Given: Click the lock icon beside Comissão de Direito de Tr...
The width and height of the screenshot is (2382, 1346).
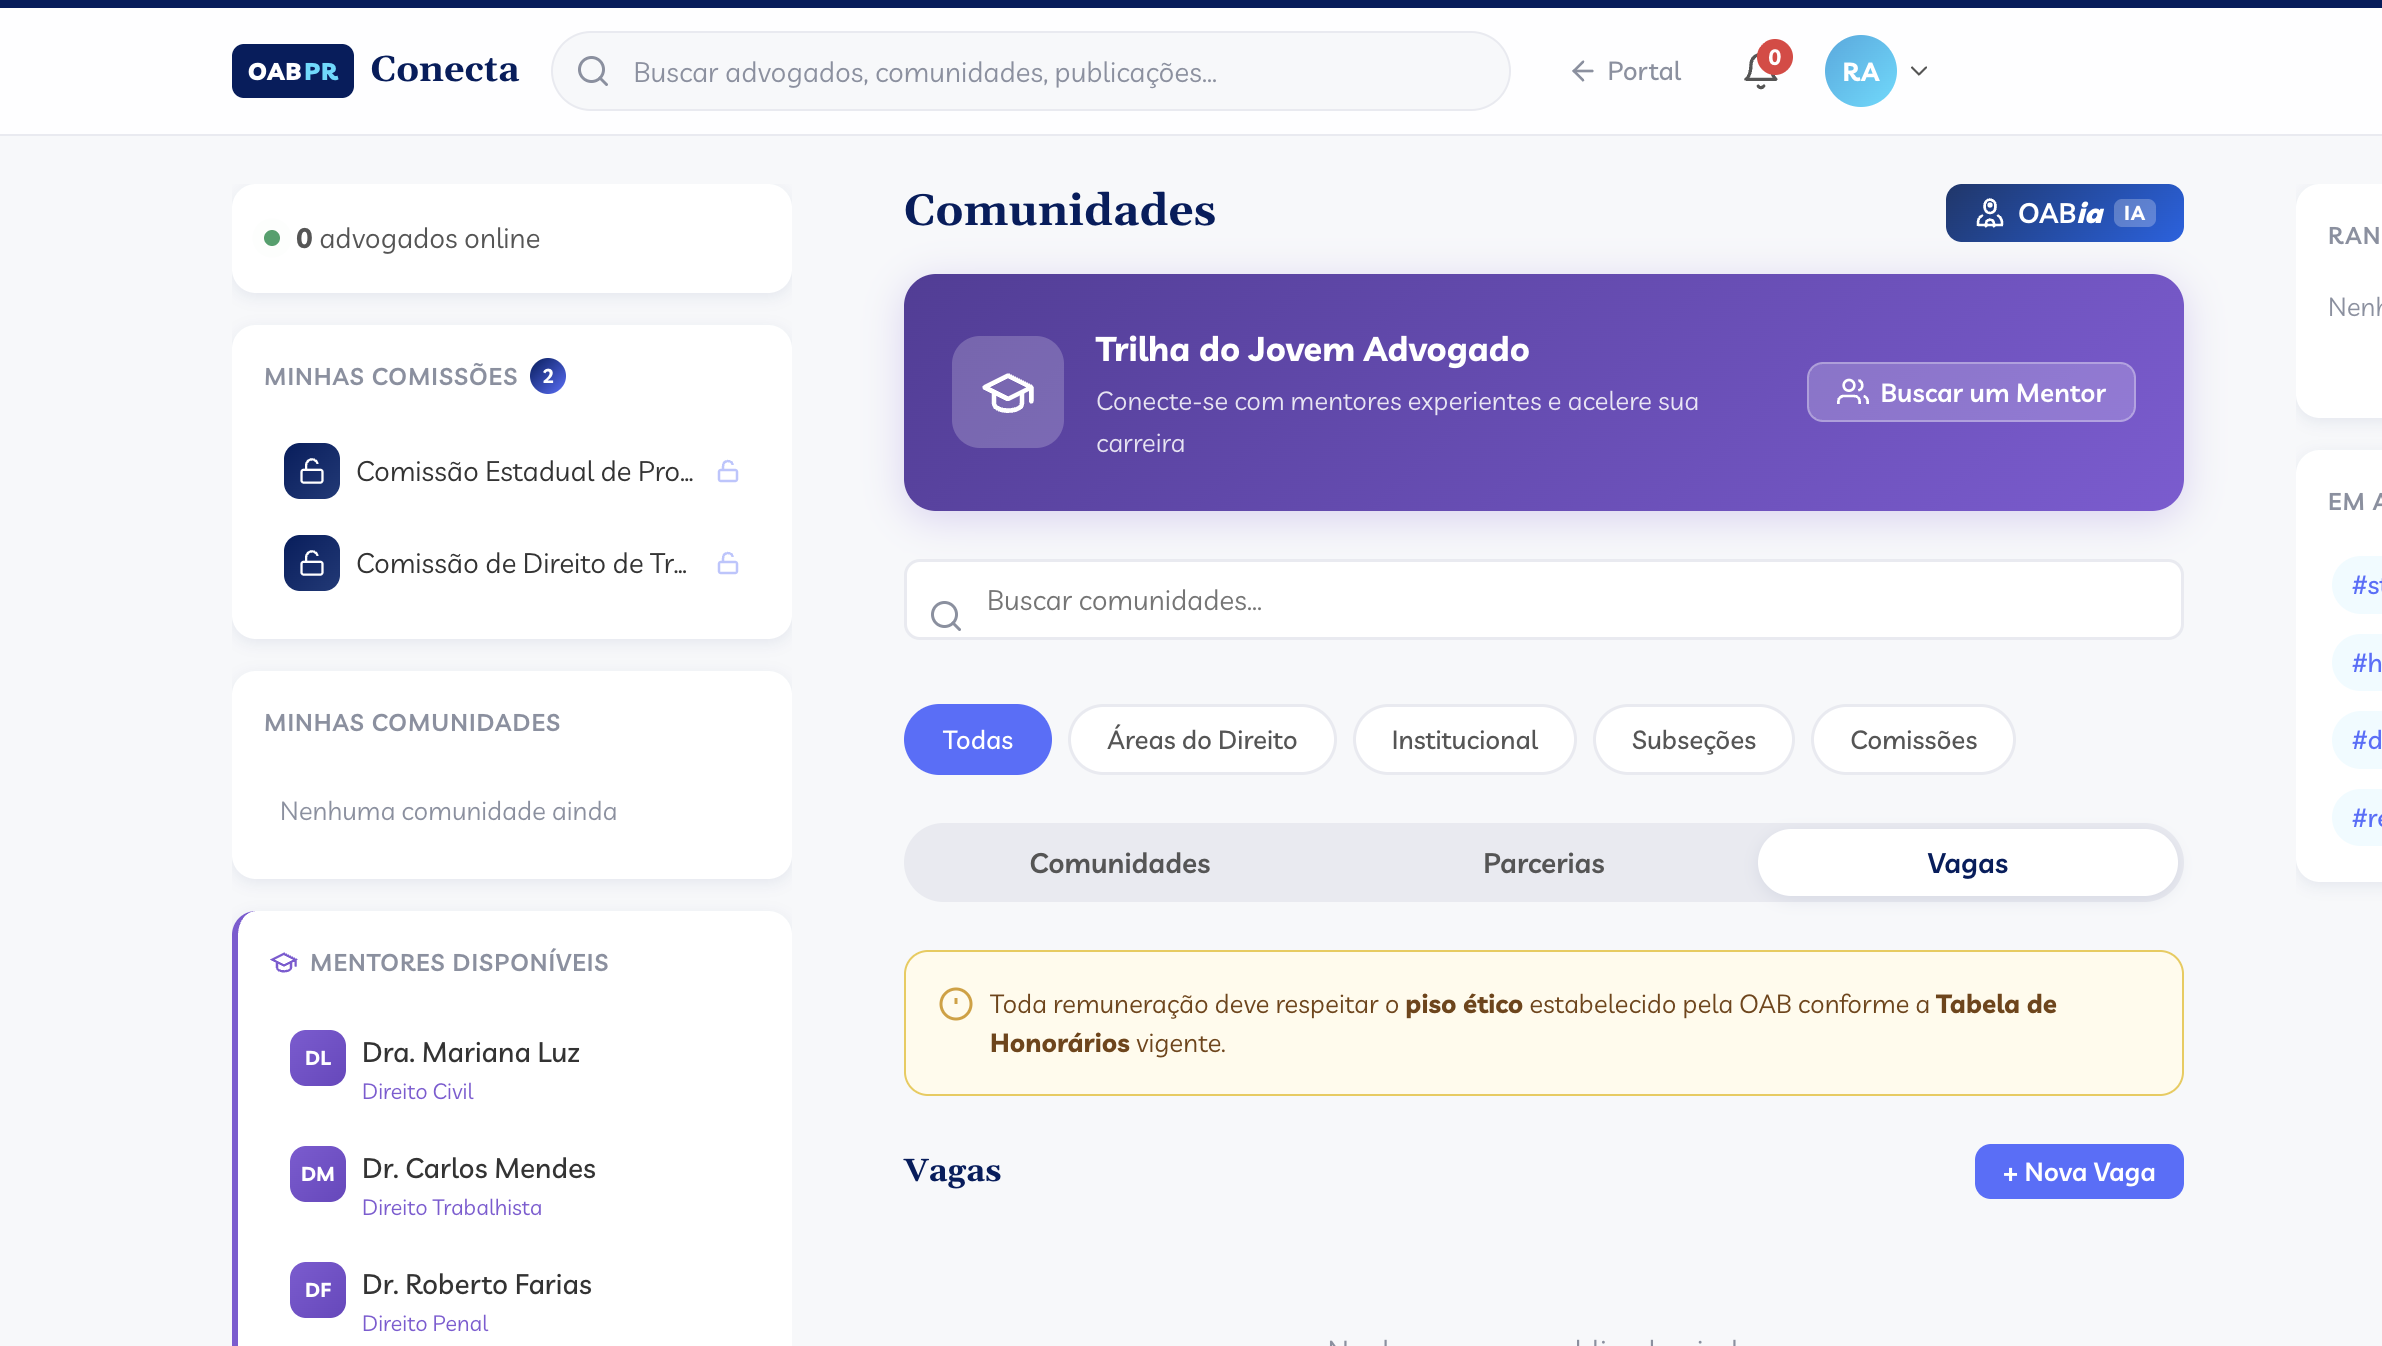Looking at the screenshot, I should coord(728,563).
